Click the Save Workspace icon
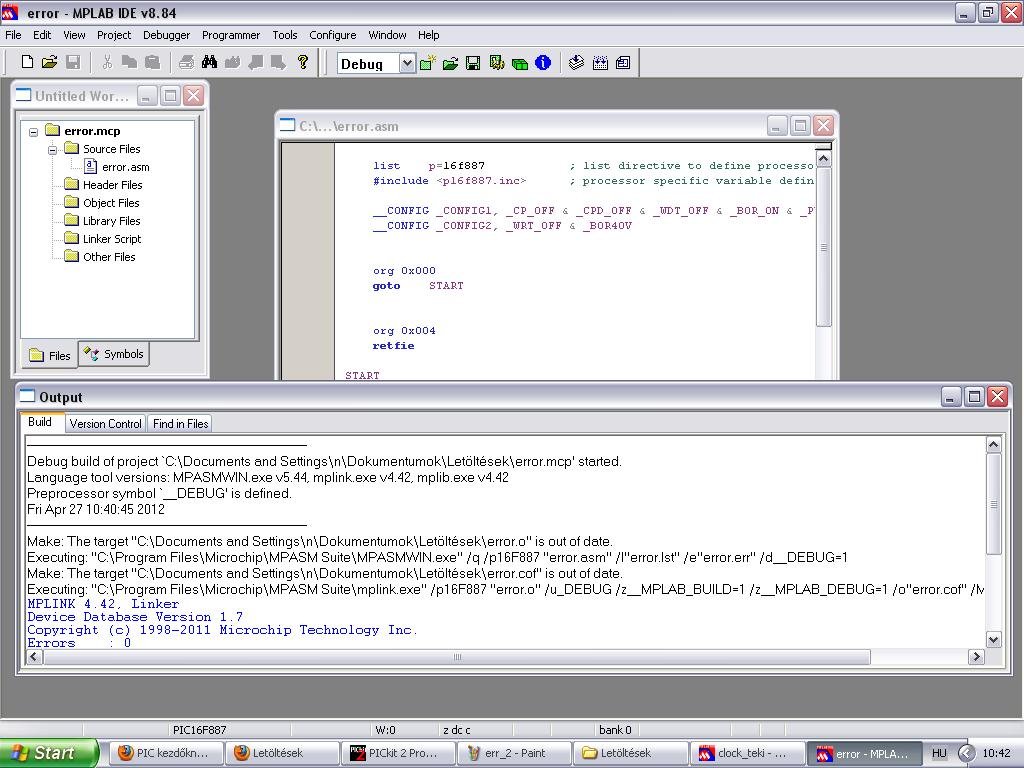The image size is (1024, 768). click(473, 63)
